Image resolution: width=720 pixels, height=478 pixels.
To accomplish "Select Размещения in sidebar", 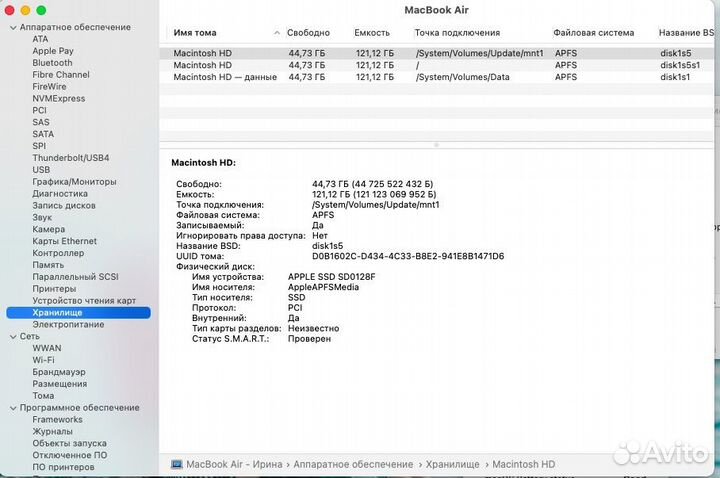I will click(59, 384).
